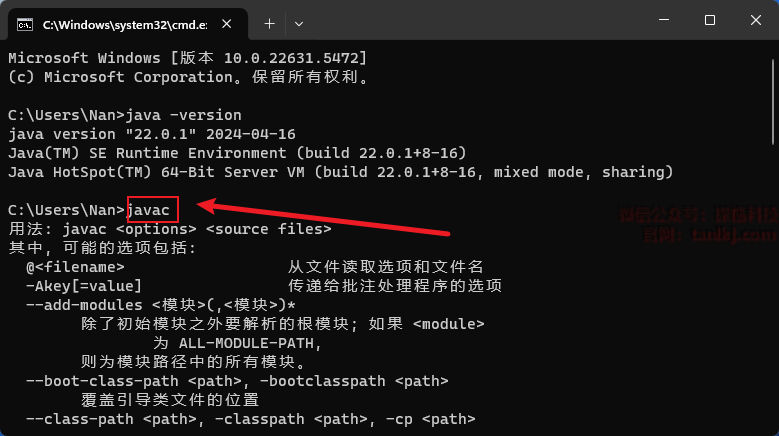Click the java version "22.0.1" output line
The width and height of the screenshot is (779, 436).
(151, 134)
